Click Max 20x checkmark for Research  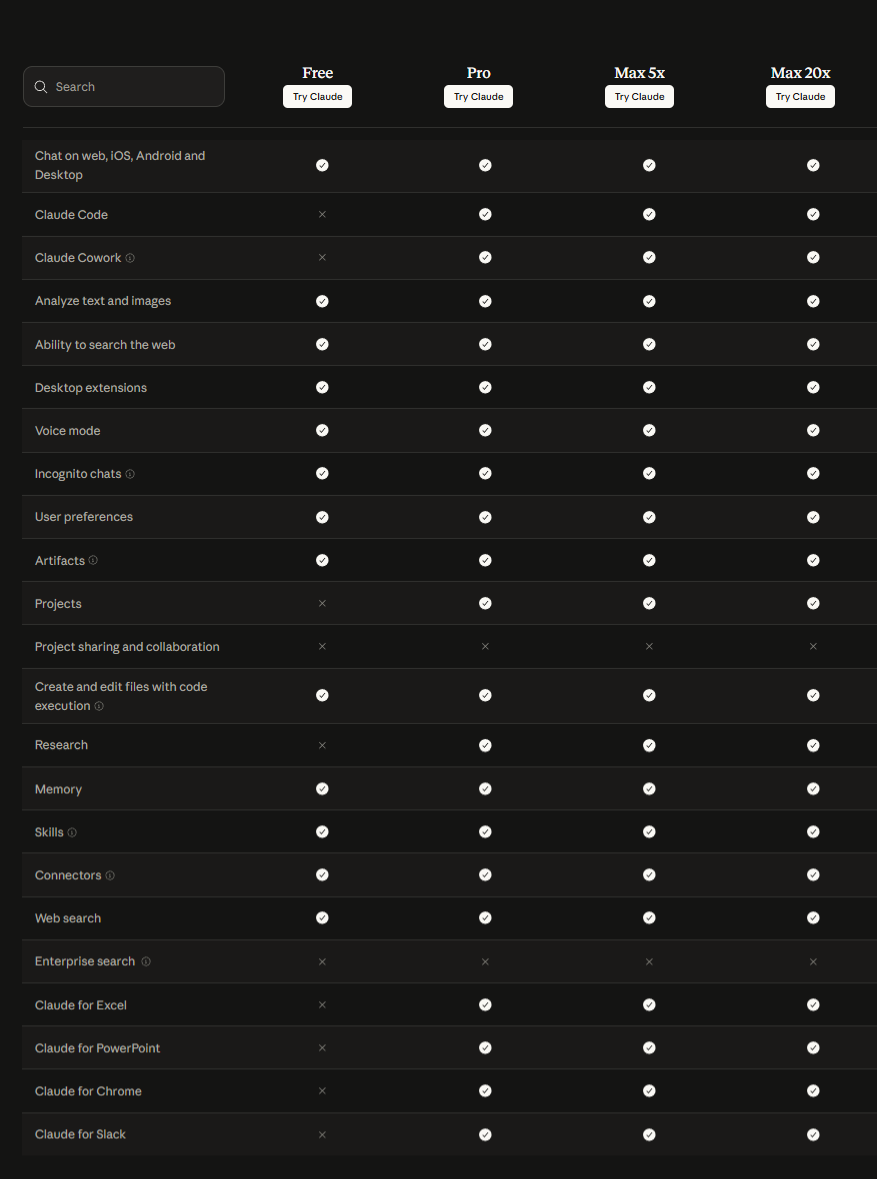pos(813,745)
